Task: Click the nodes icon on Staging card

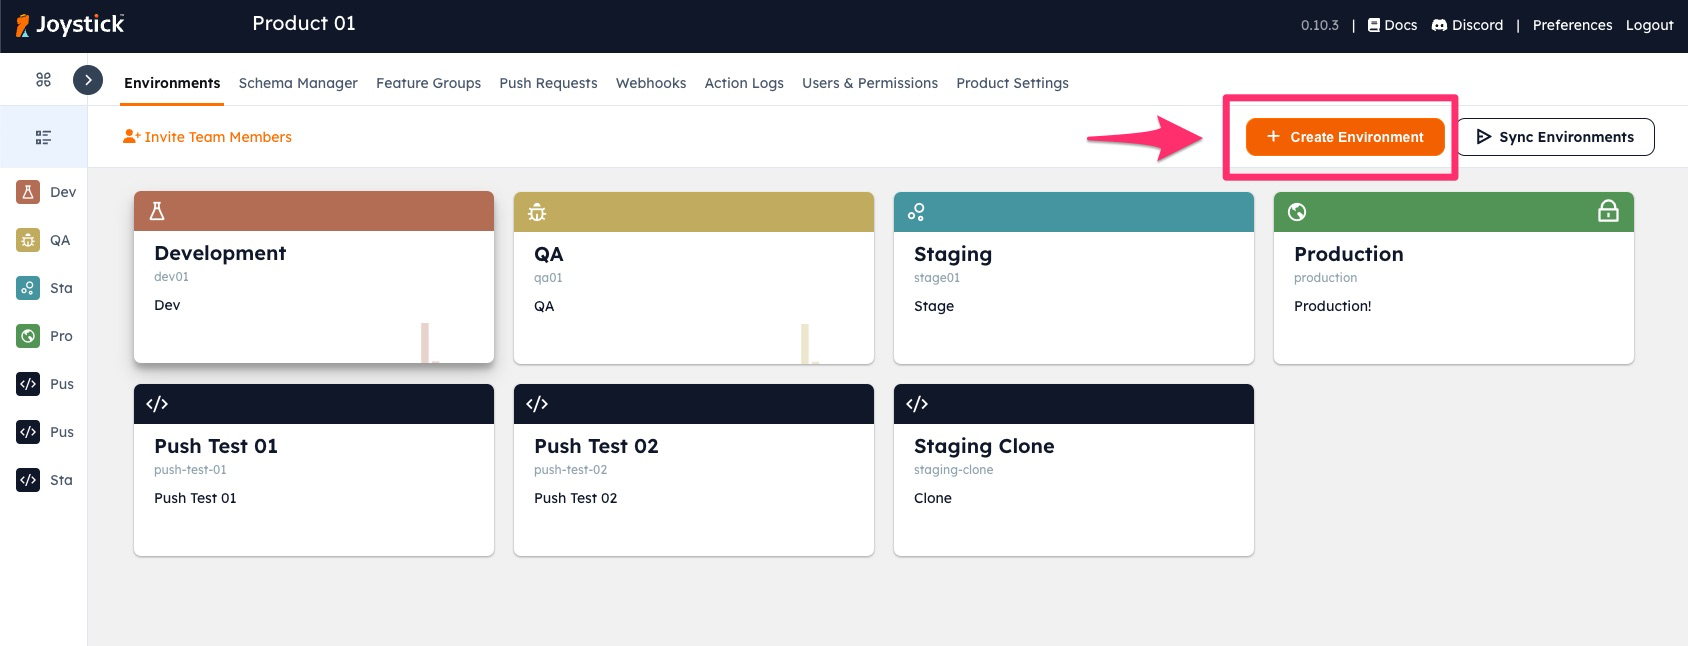Action: click(916, 212)
